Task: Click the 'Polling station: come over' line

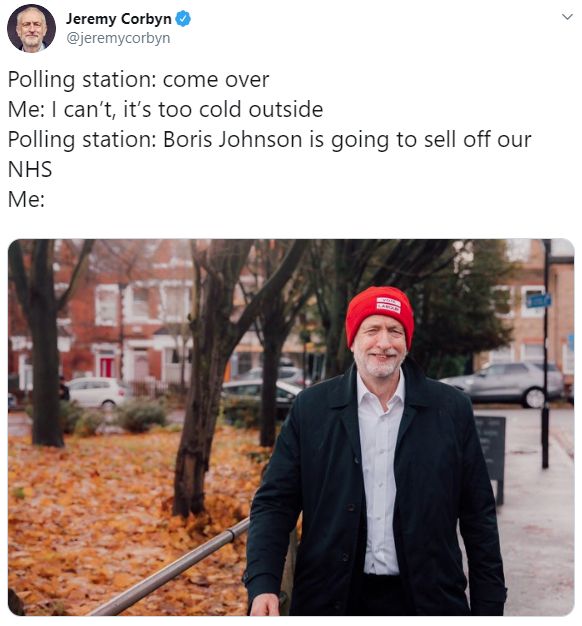Action: coord(138,80)
